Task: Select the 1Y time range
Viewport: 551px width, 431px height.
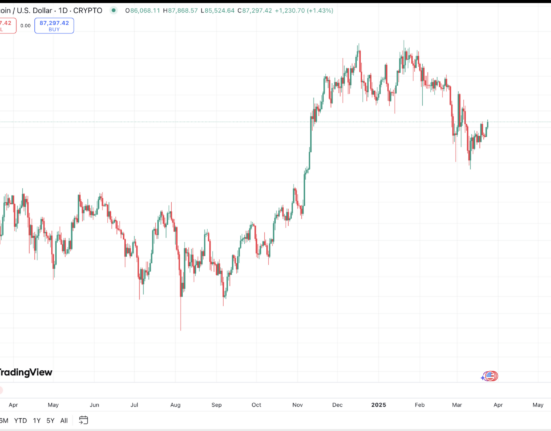Action: tap(37, 420)
